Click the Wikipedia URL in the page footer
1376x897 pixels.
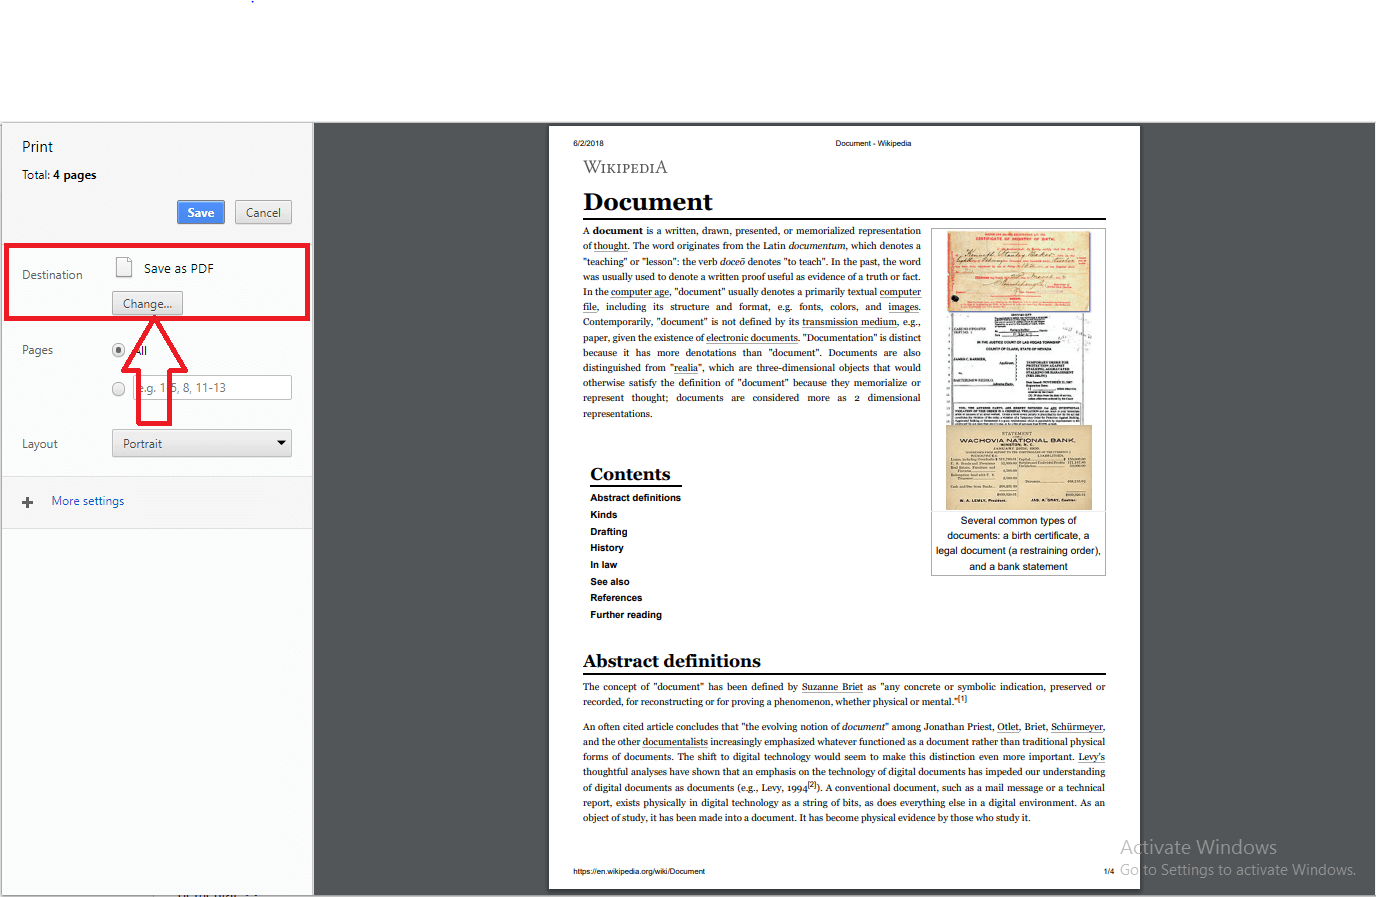pyautogui.click(x=637, y=871)
